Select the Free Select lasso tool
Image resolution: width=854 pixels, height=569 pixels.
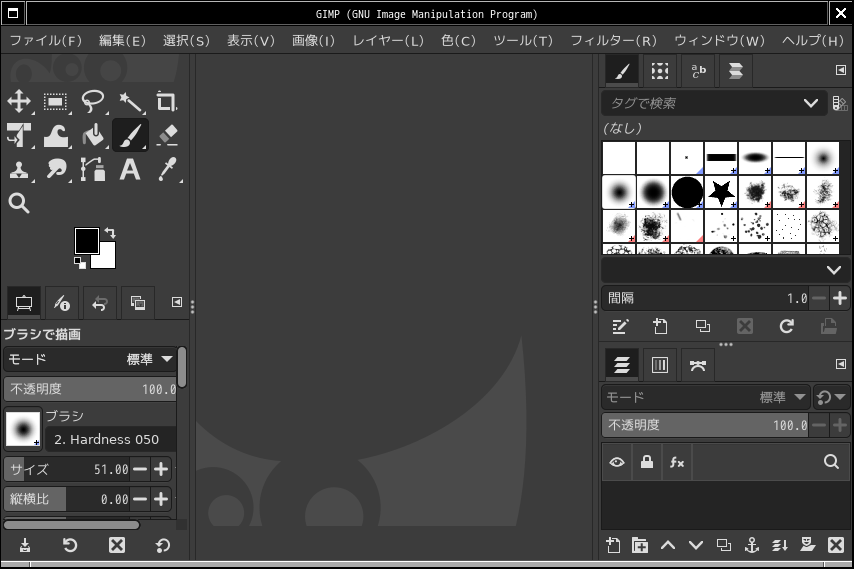(x=93, y=101)
